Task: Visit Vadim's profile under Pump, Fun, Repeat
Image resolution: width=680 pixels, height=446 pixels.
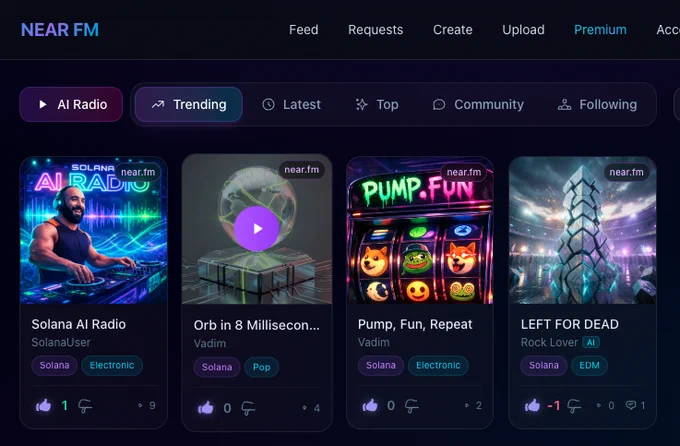Action: 373,342
